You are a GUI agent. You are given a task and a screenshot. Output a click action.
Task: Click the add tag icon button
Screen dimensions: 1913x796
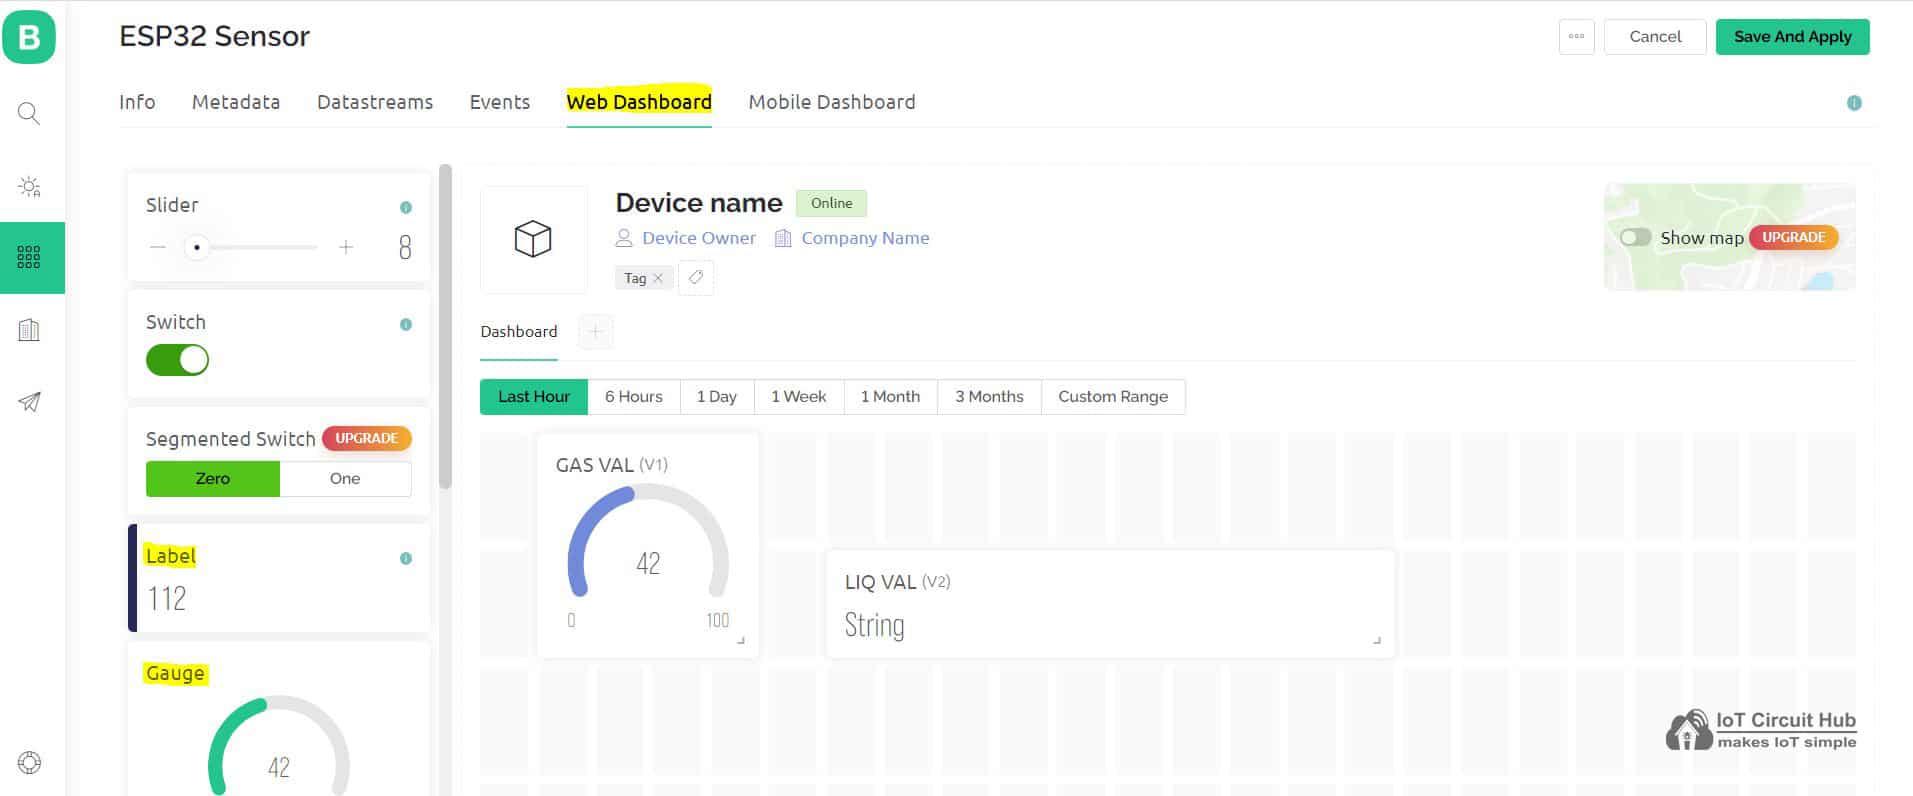click(x=696, y=278)
